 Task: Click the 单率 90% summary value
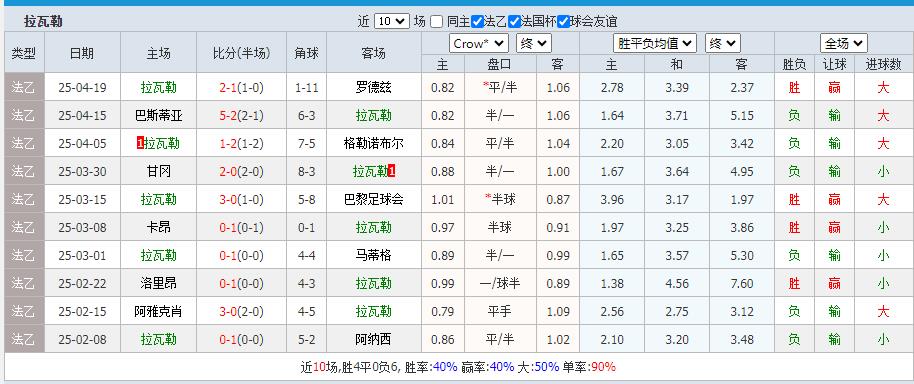[603, 367]
